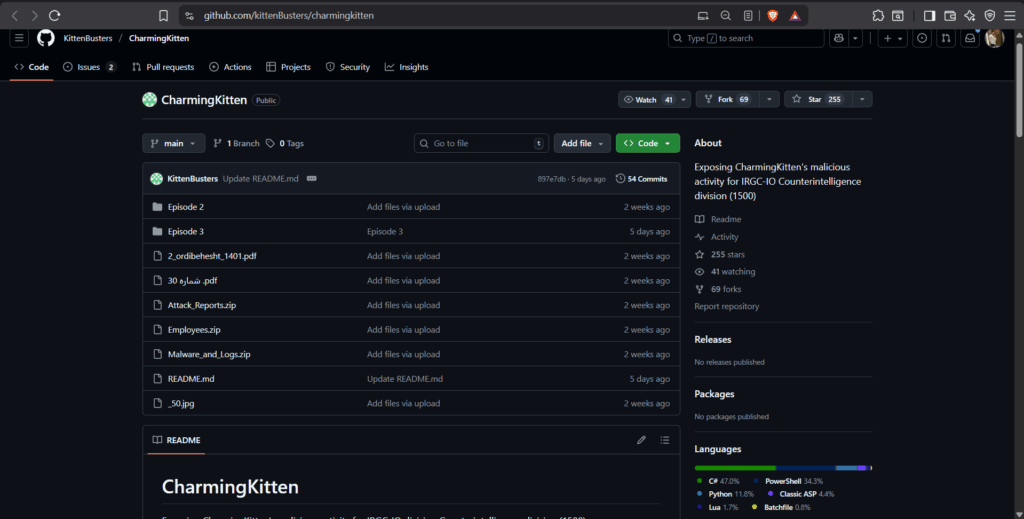Open the hamburger navigation menu
This screenshot has height=519, width=1024.
(19, 38)
